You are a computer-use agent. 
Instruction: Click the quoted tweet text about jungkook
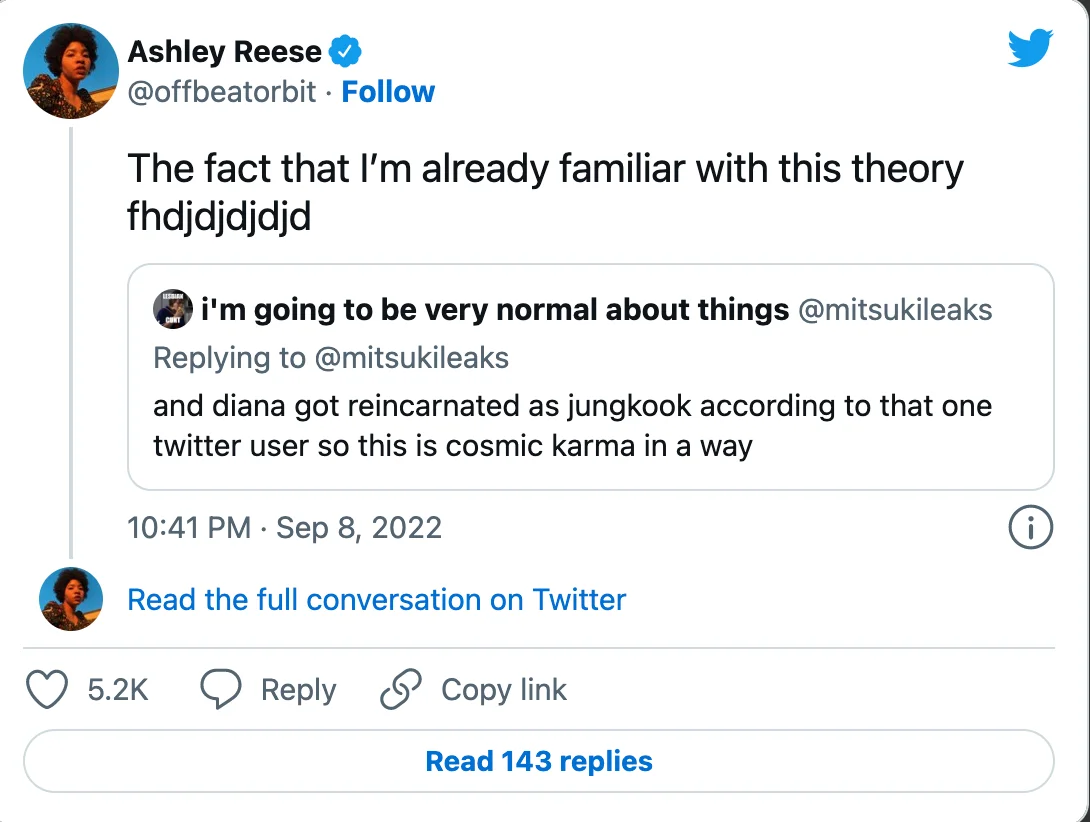coord(572,426)
